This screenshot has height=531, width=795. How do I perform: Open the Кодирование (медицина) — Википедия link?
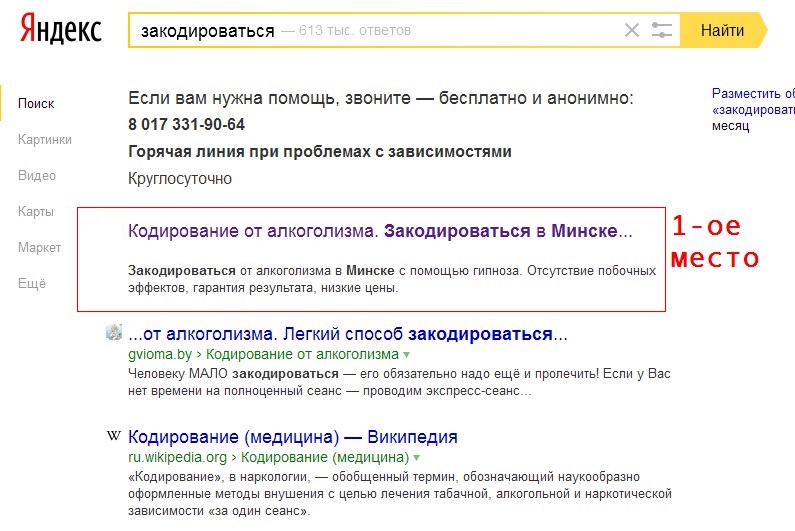[x=293, y=437]
